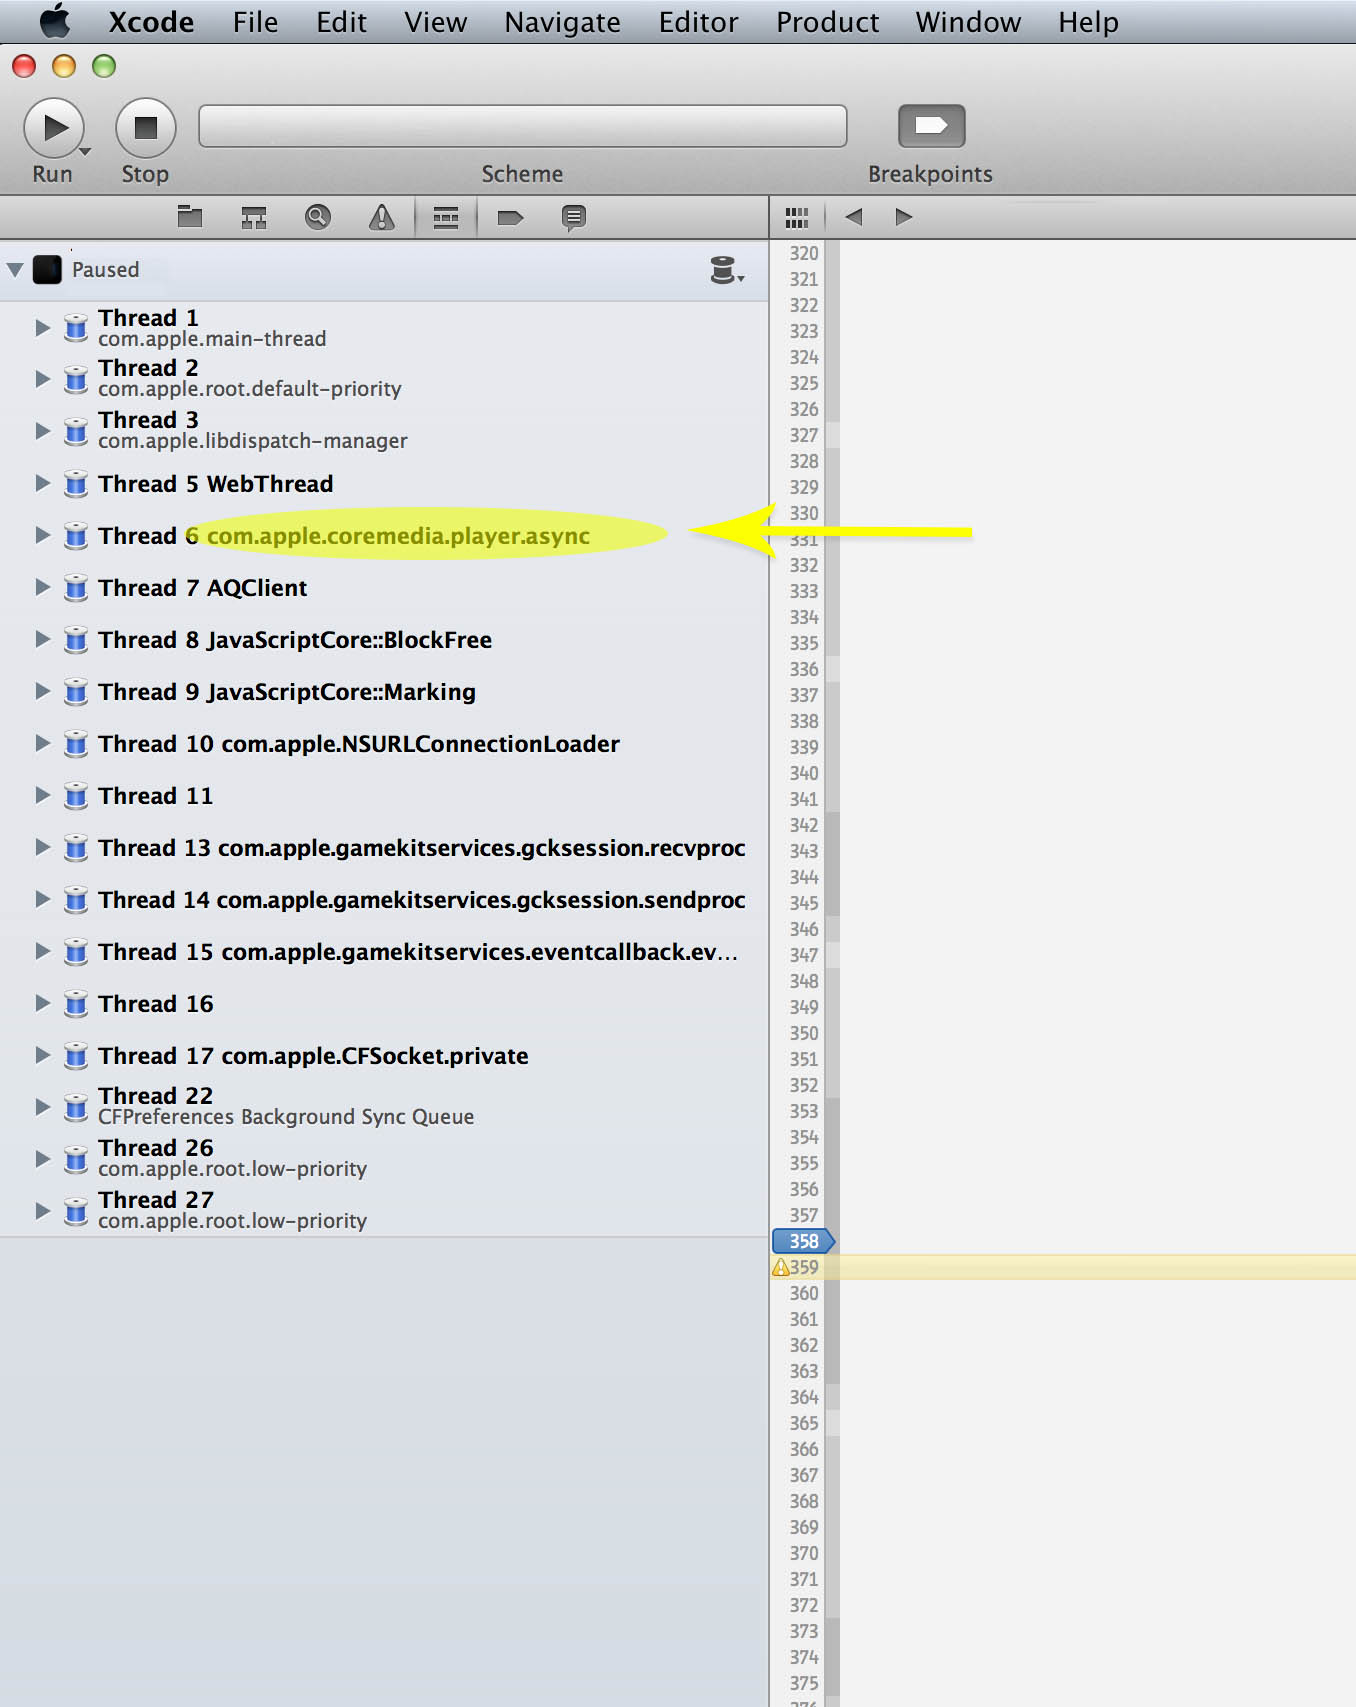The height and width of the screenshot is (1707, 1356).
Task: Click line number 340 in the gutter
Action: [804, 773]
